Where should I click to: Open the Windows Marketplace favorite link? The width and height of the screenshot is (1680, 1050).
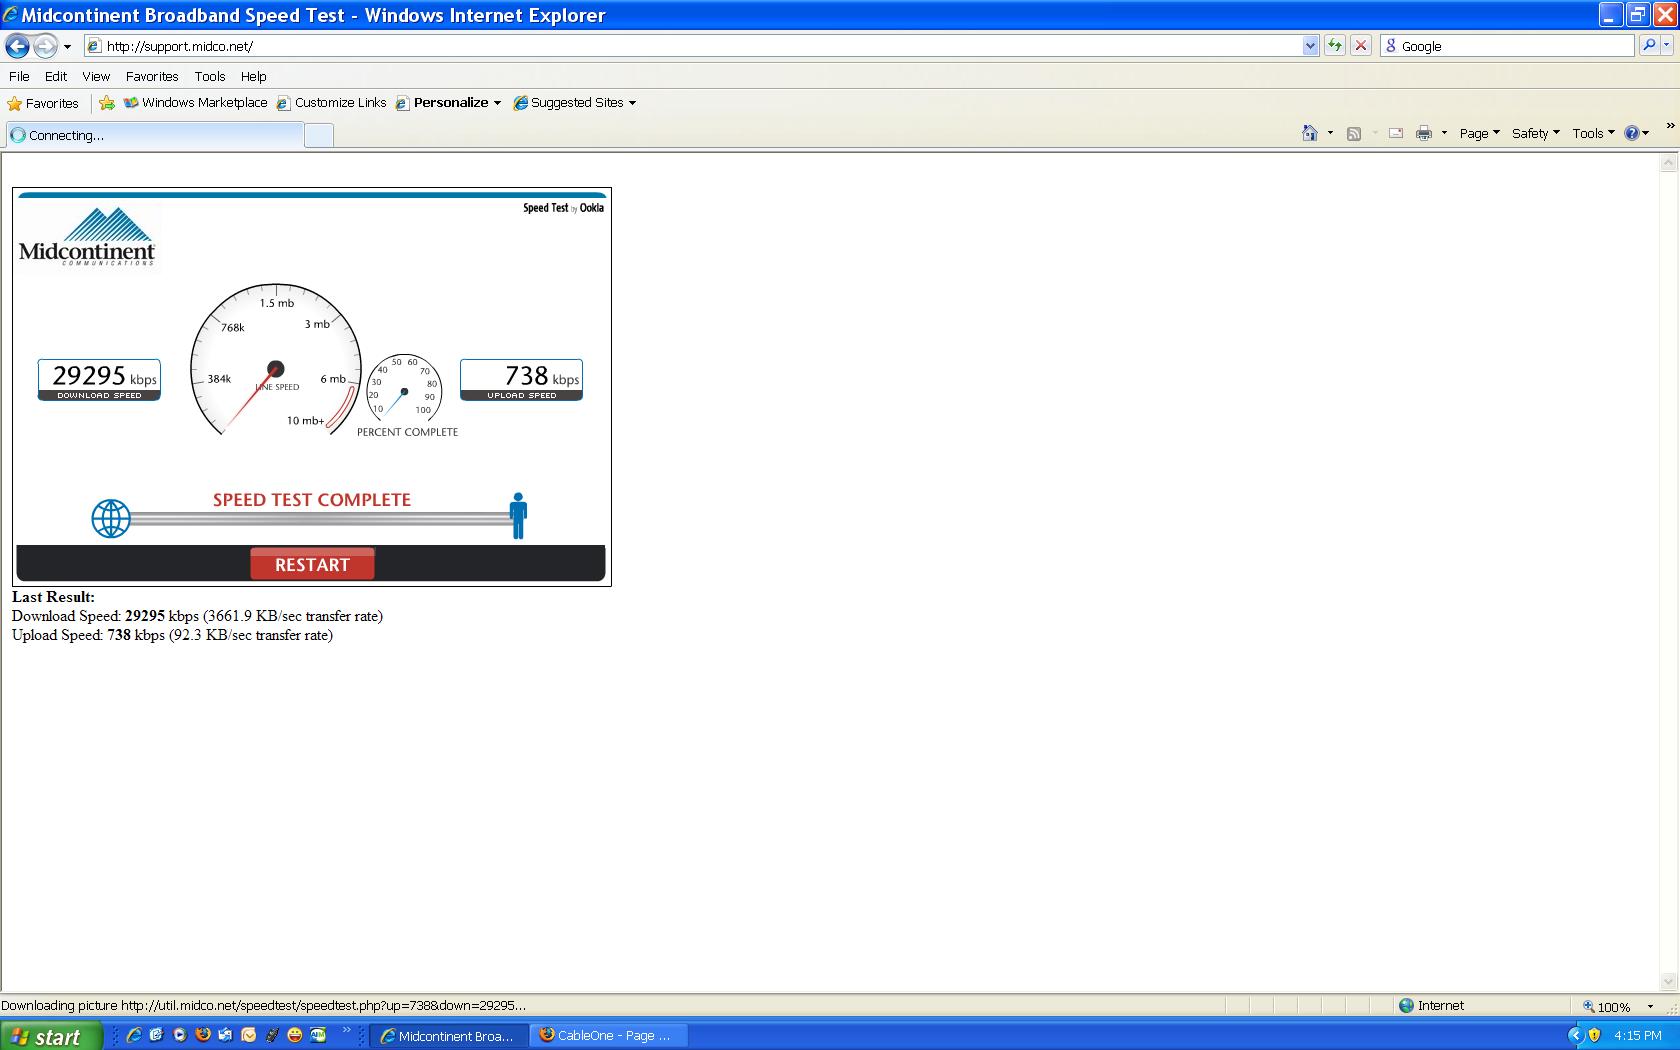tap(196, 103)
